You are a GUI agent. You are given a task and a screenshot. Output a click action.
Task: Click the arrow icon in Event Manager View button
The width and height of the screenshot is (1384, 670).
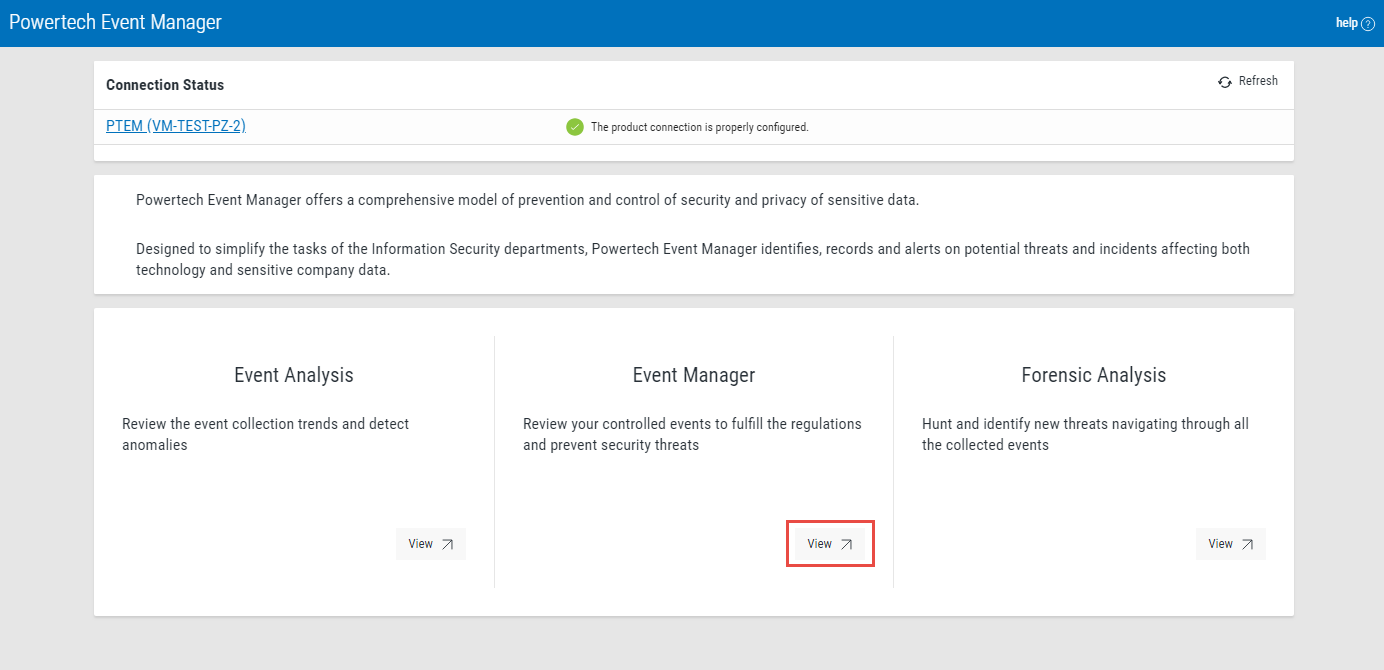pyautogui.click(x=846, y=544)
